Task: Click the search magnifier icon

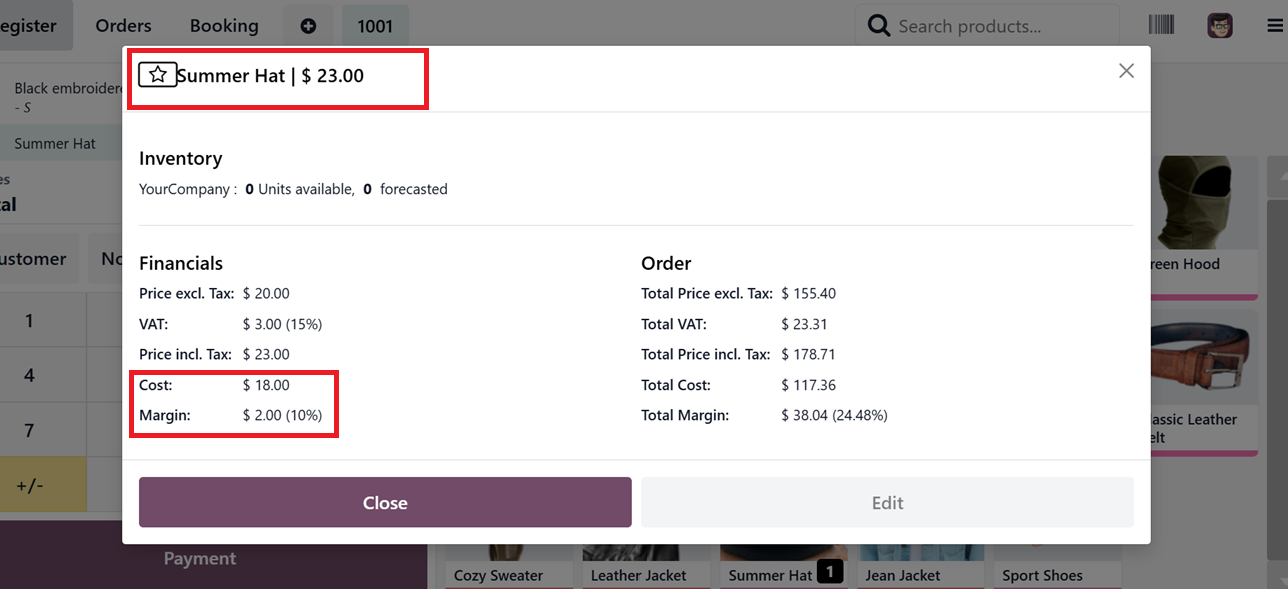Action: [879, 26]
